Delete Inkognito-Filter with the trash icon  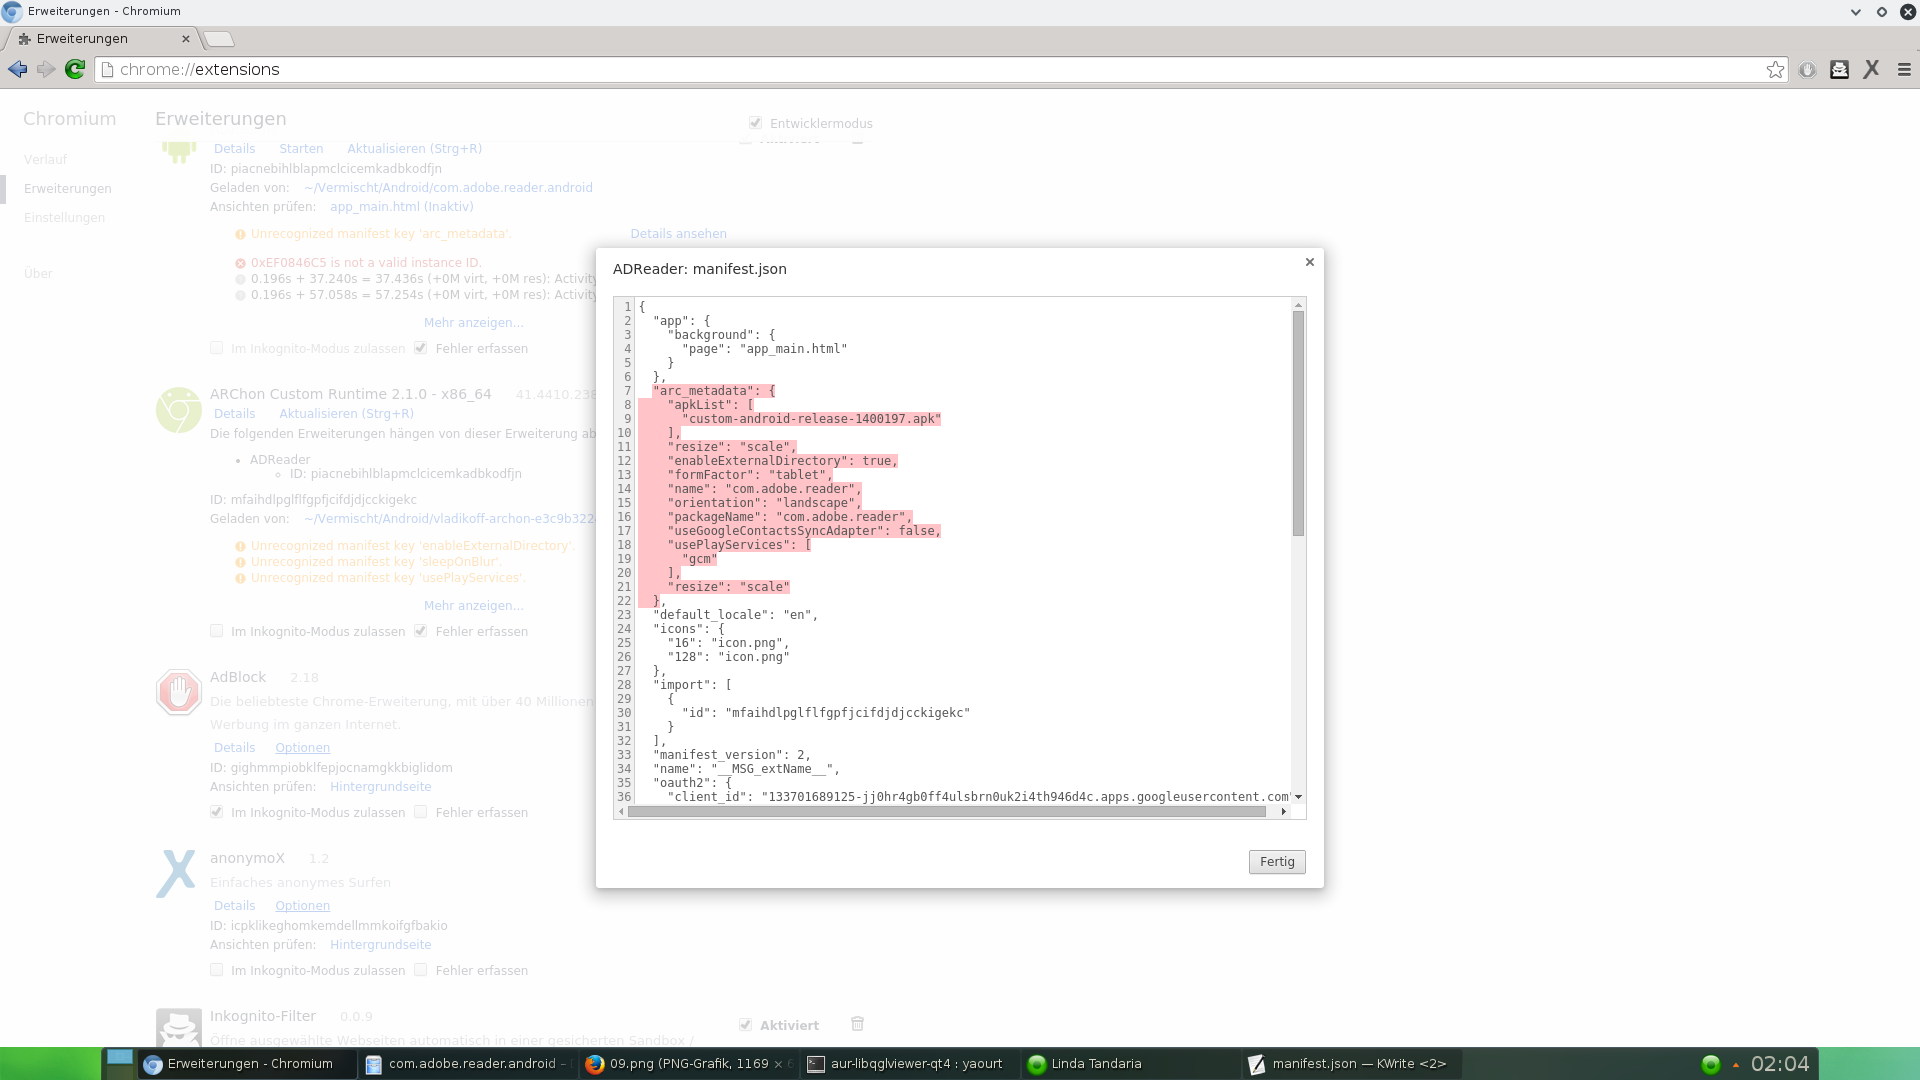(x=857, y=1024)
